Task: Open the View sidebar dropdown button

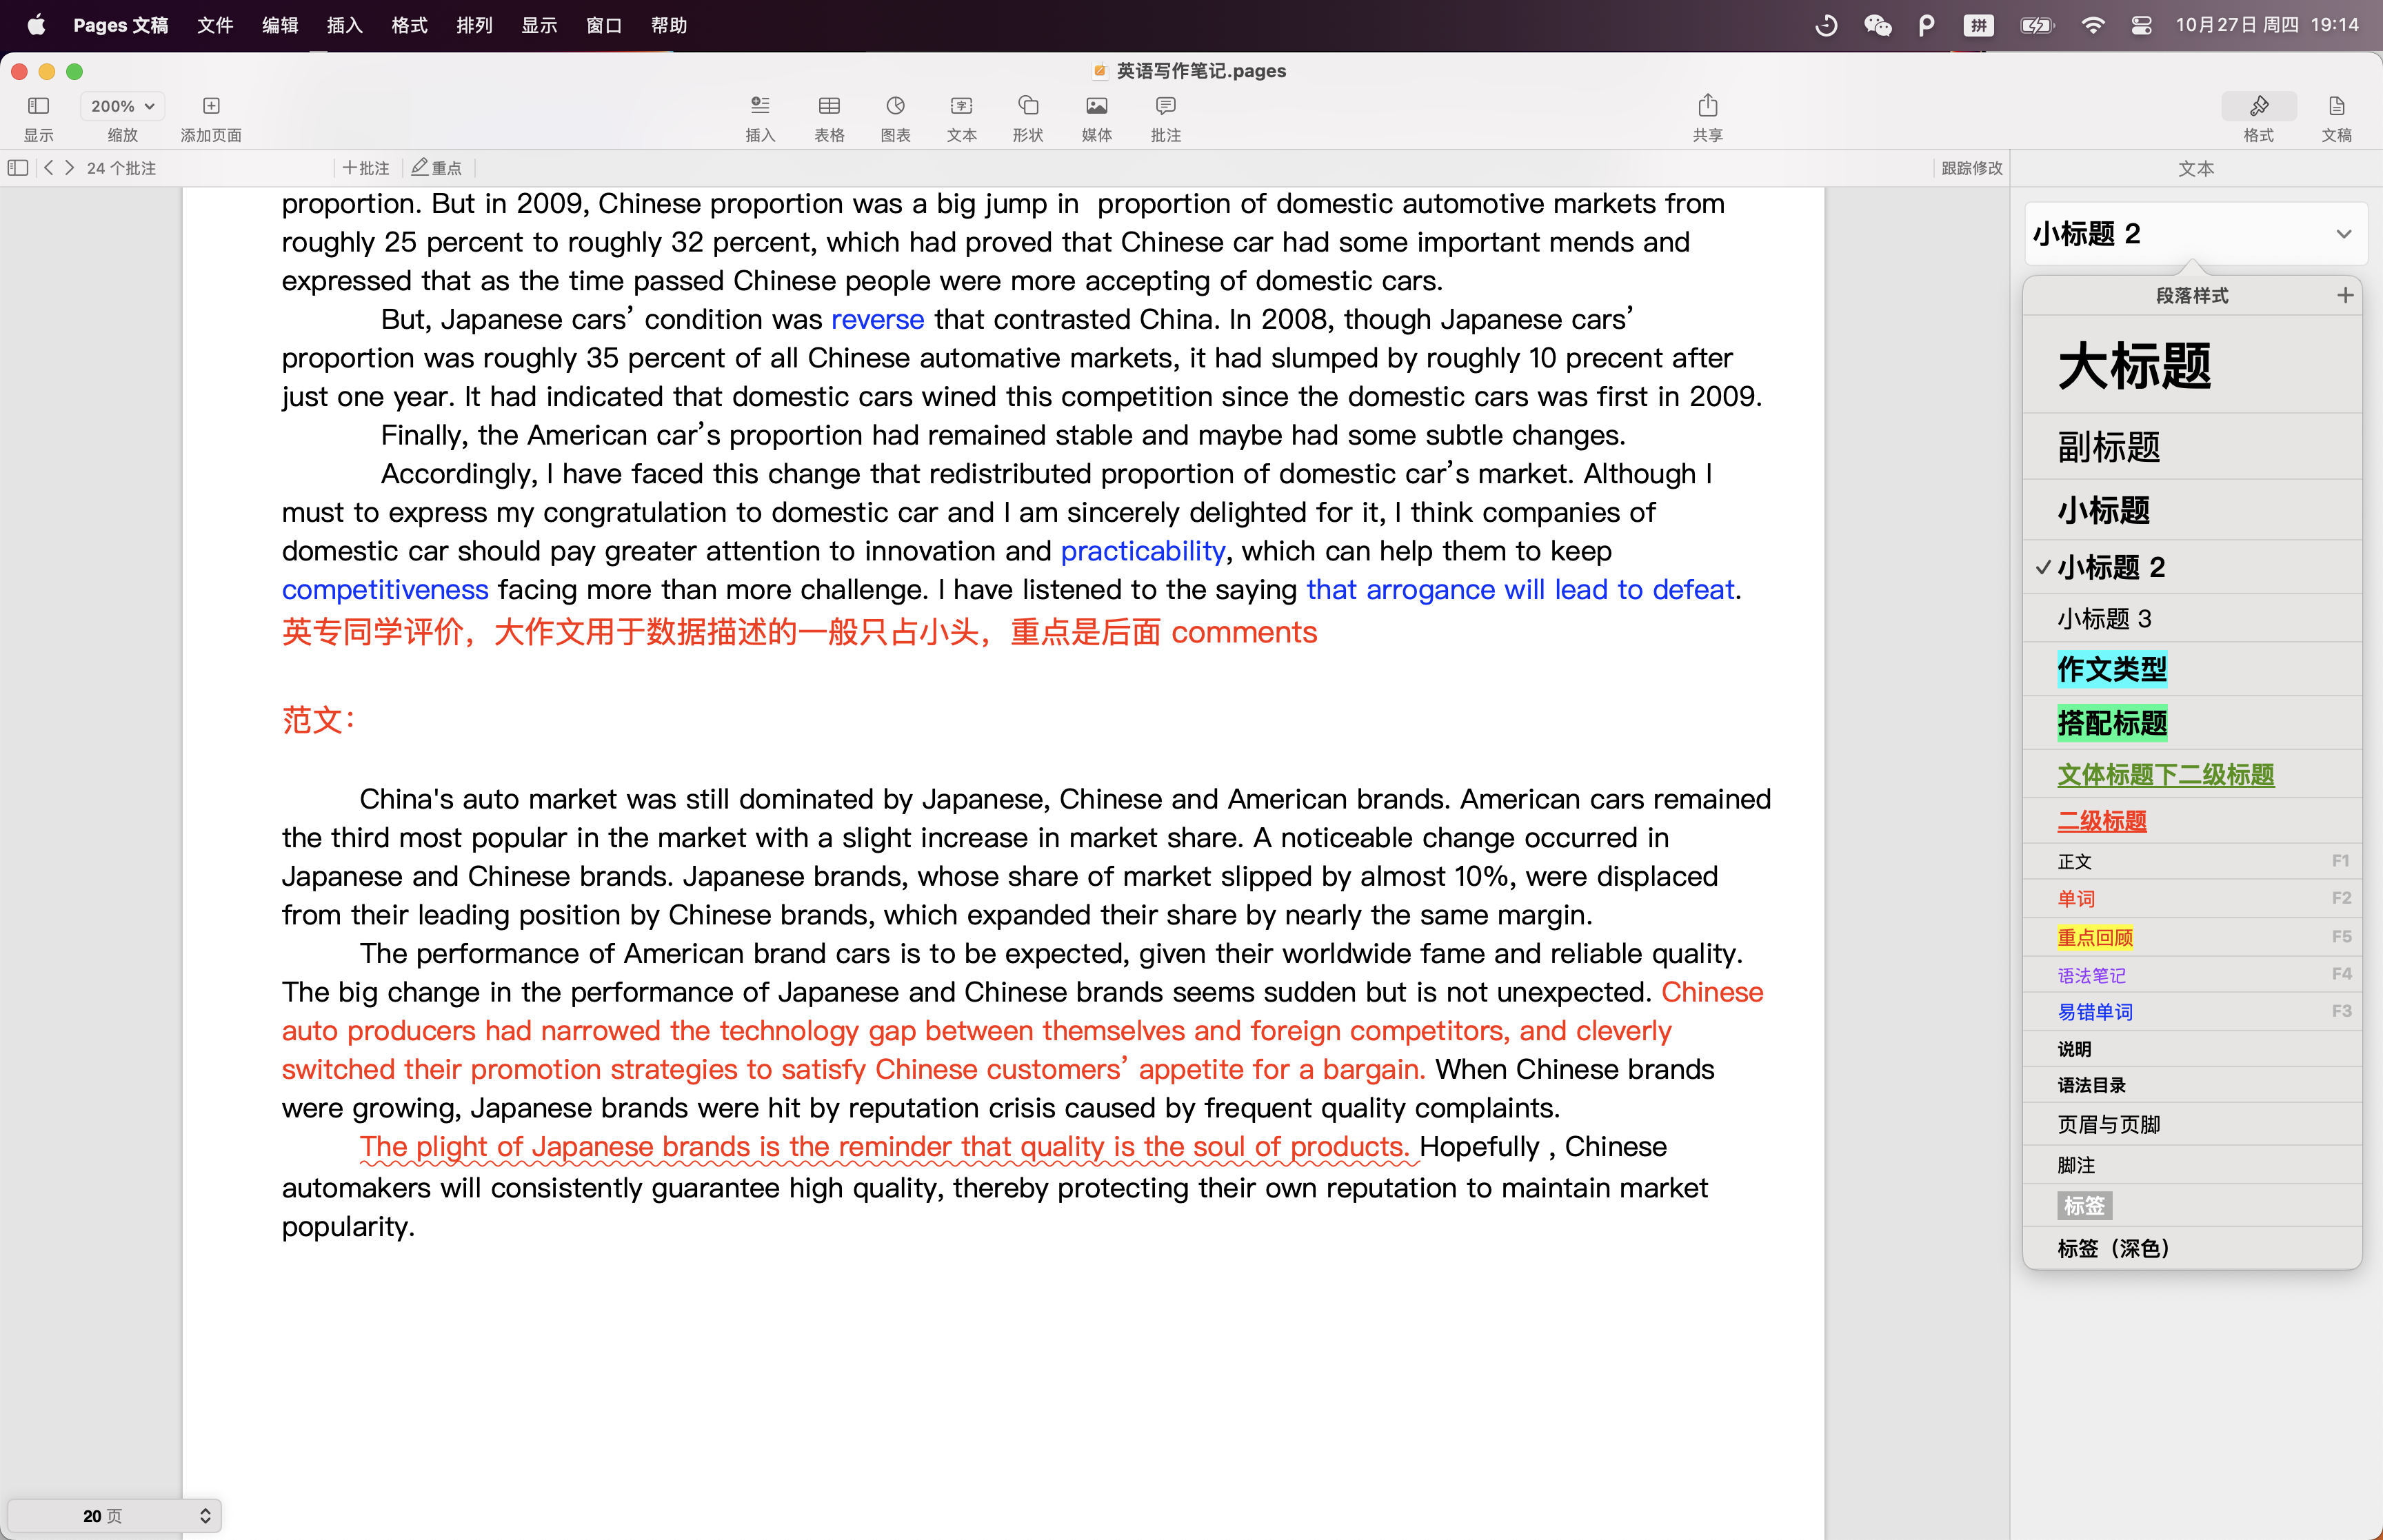Action: (x=39, y=106)
